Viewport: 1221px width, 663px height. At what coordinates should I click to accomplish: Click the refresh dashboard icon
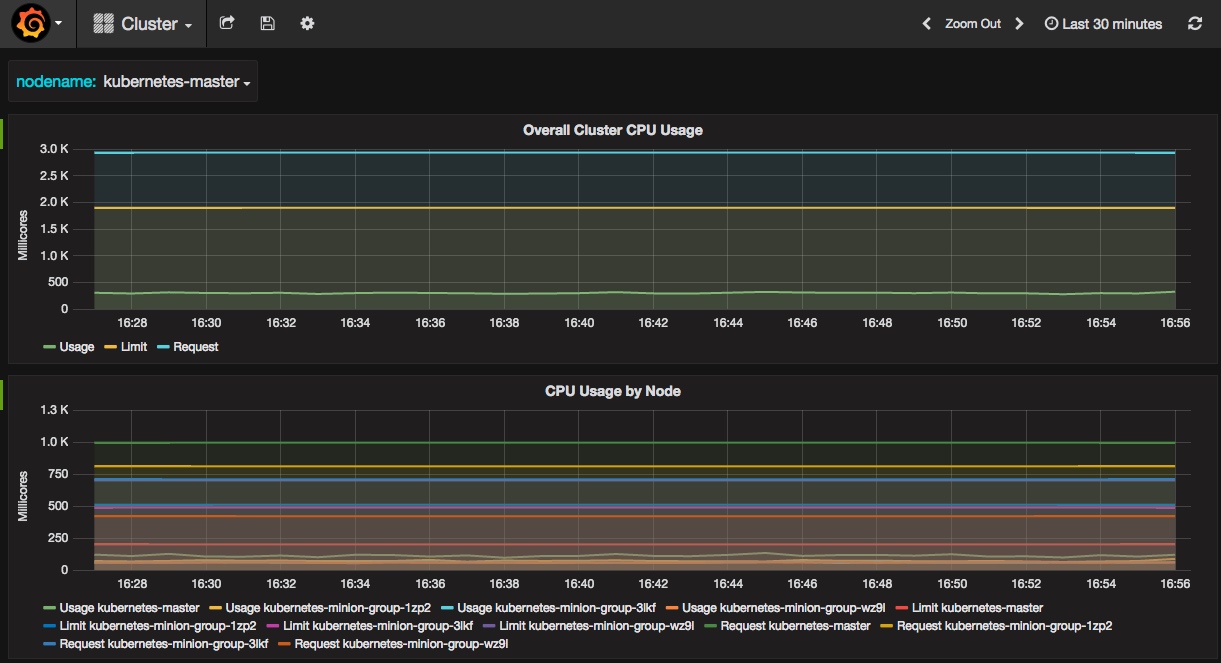tap(1194, 24)
